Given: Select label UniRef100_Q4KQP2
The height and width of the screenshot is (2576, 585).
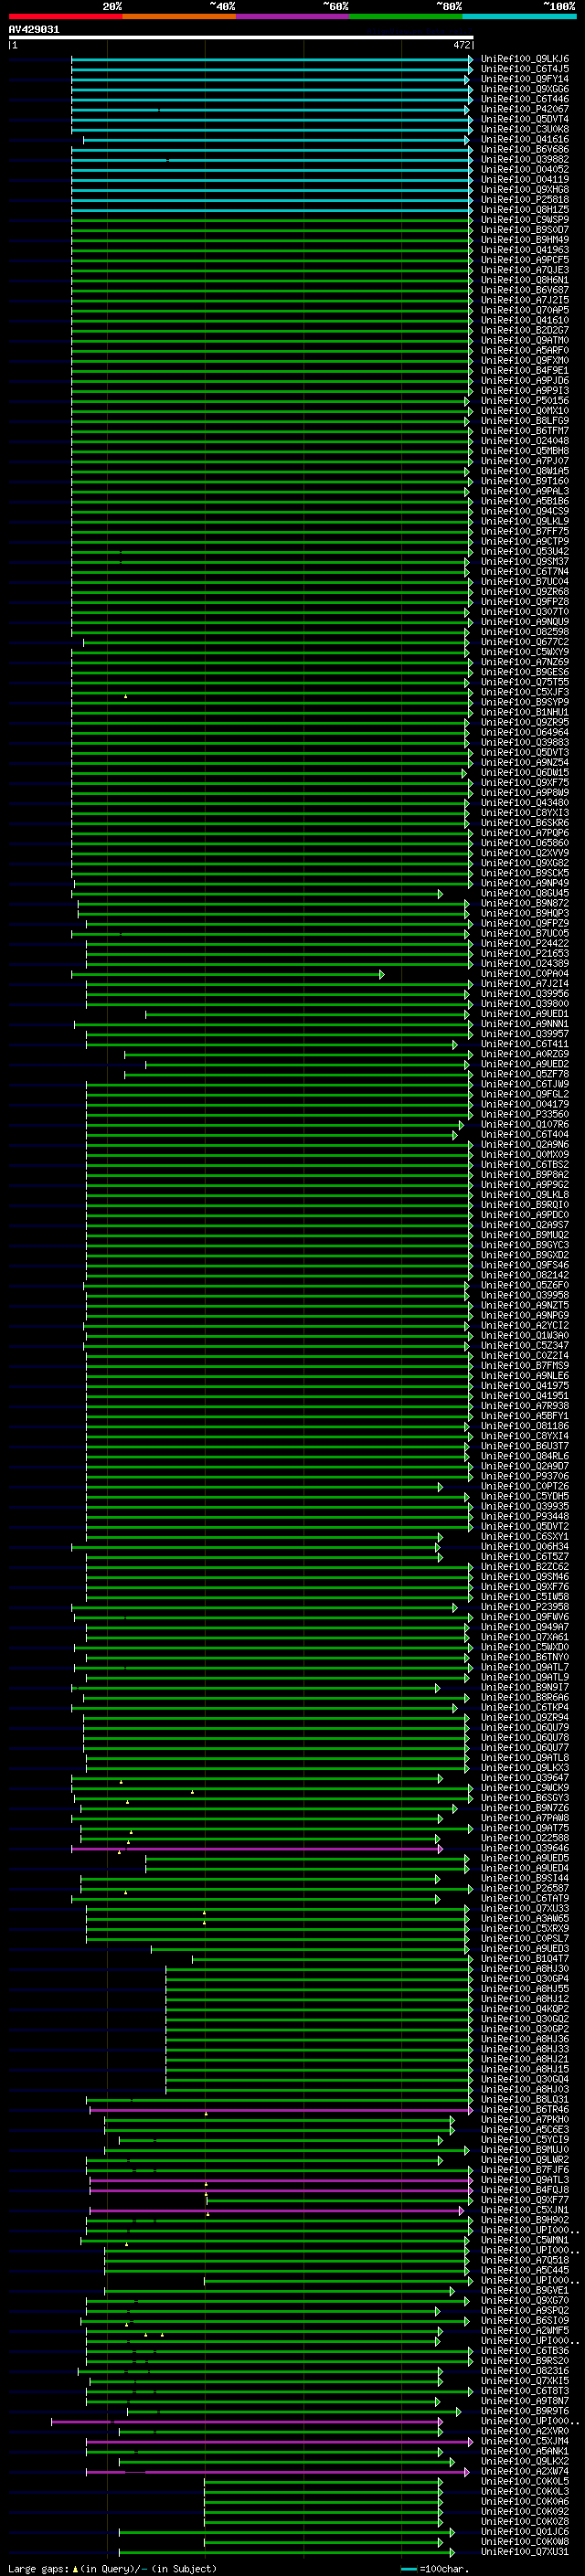Looking at the screenshot, I should pyautogui.click(x=525, y=2008).
